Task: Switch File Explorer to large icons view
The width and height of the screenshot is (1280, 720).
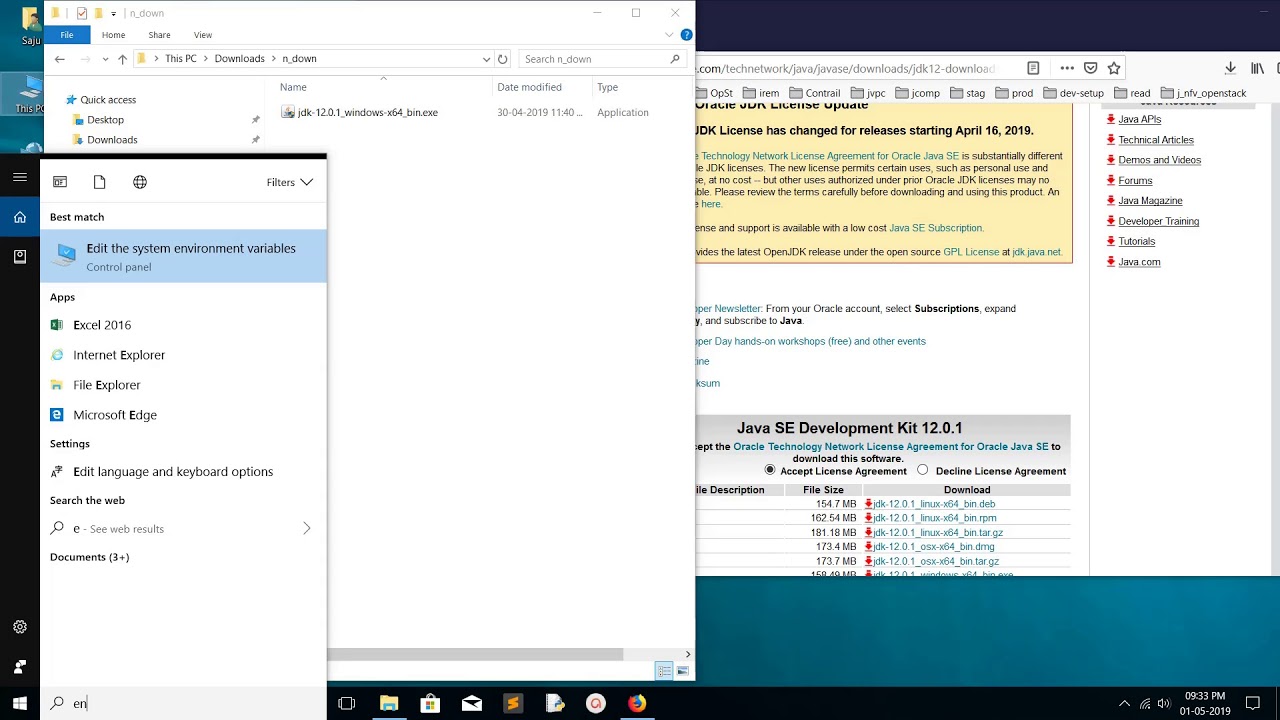Action: pos(683,671)
